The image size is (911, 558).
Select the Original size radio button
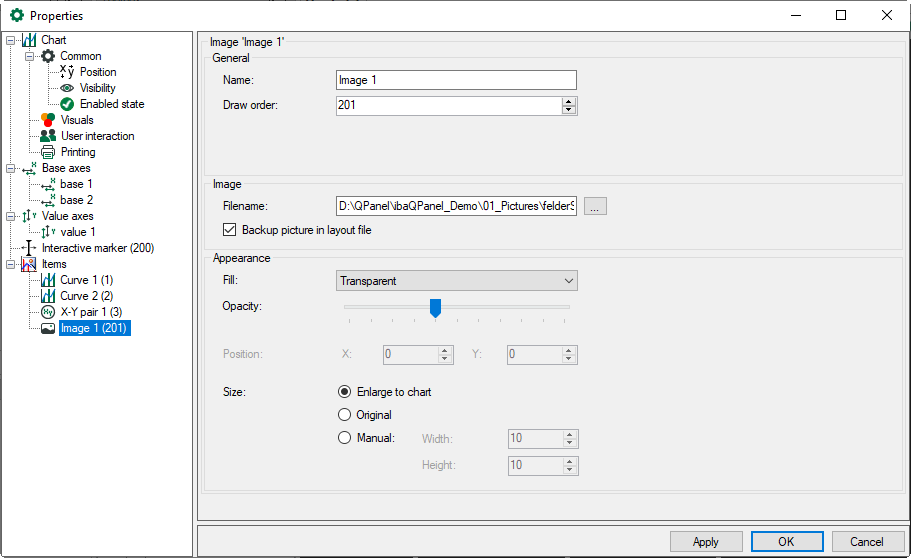point(345,415)
